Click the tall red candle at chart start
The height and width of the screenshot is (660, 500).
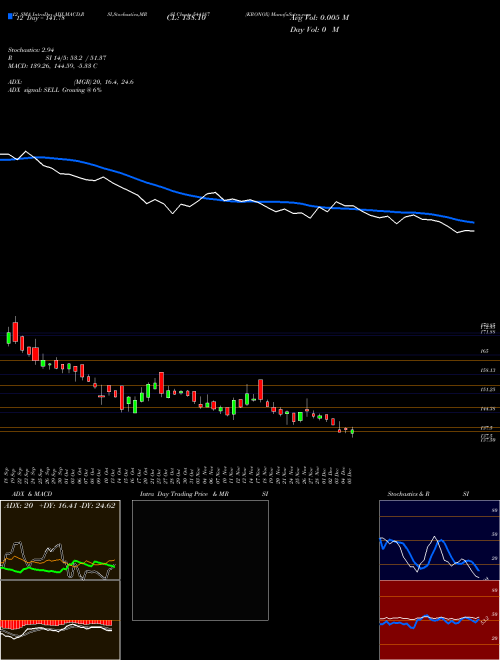coord(16,332)
